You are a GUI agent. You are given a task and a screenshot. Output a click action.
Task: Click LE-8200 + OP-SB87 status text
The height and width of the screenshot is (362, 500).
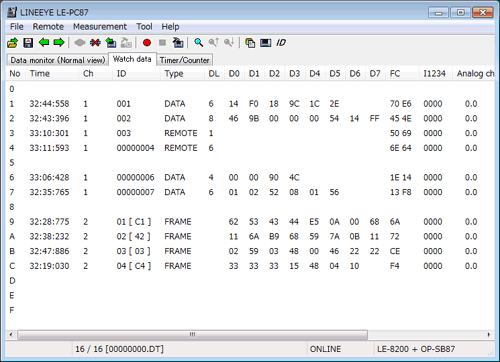point(416,349)
